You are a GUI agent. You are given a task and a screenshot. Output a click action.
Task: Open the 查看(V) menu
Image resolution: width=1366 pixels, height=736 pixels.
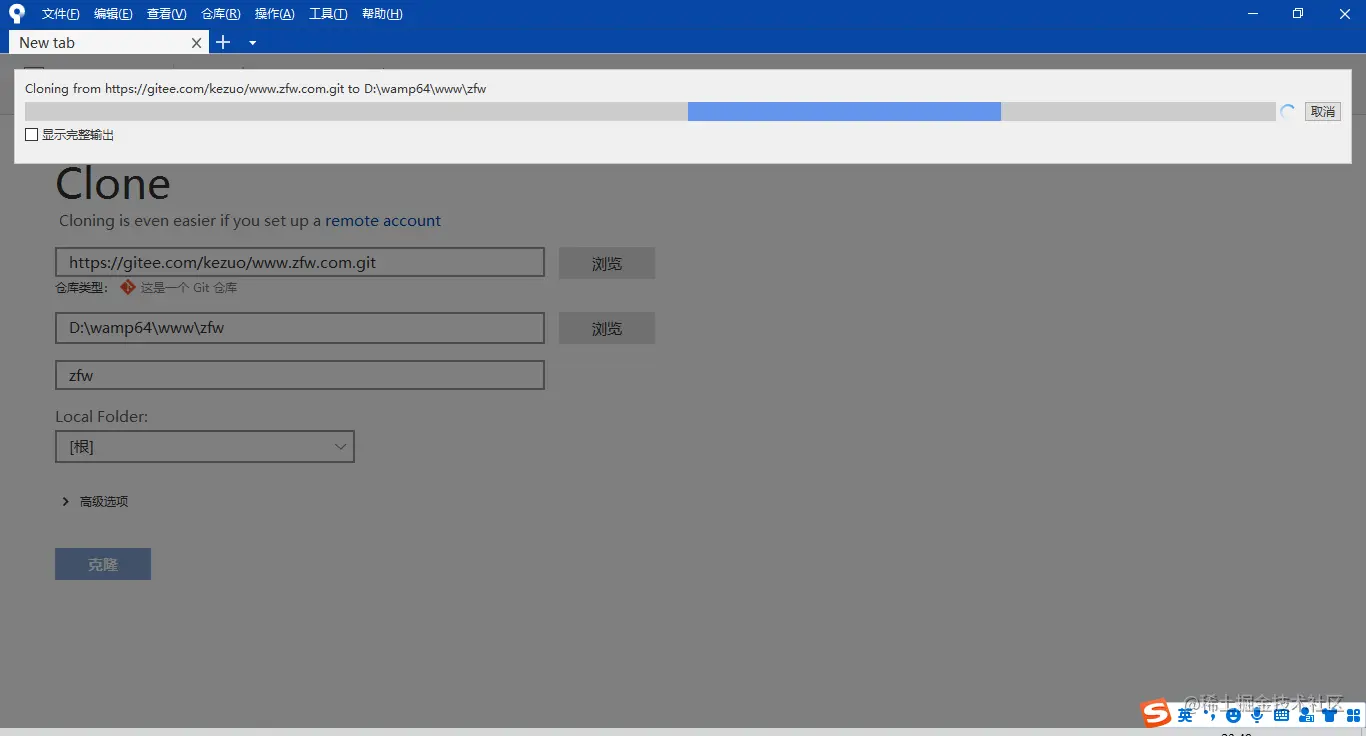pyautogui.click(x=166, y=14)
